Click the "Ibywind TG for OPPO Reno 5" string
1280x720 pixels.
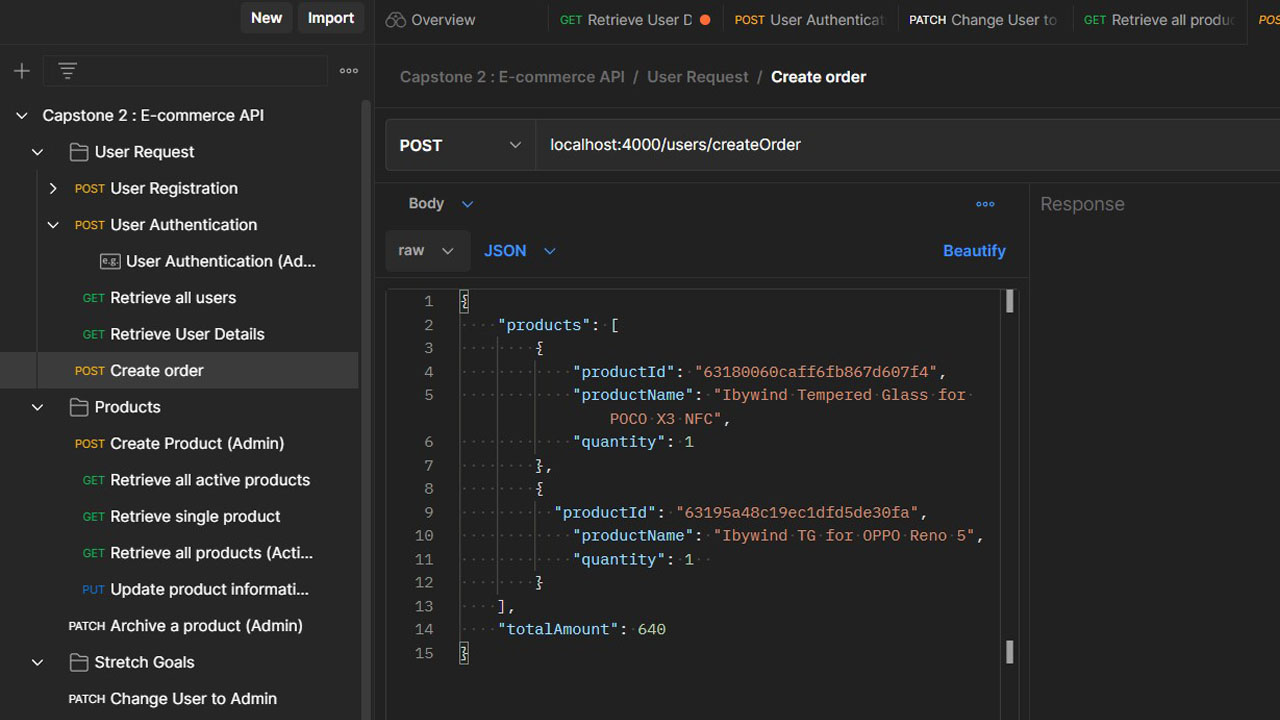[844, 536]
